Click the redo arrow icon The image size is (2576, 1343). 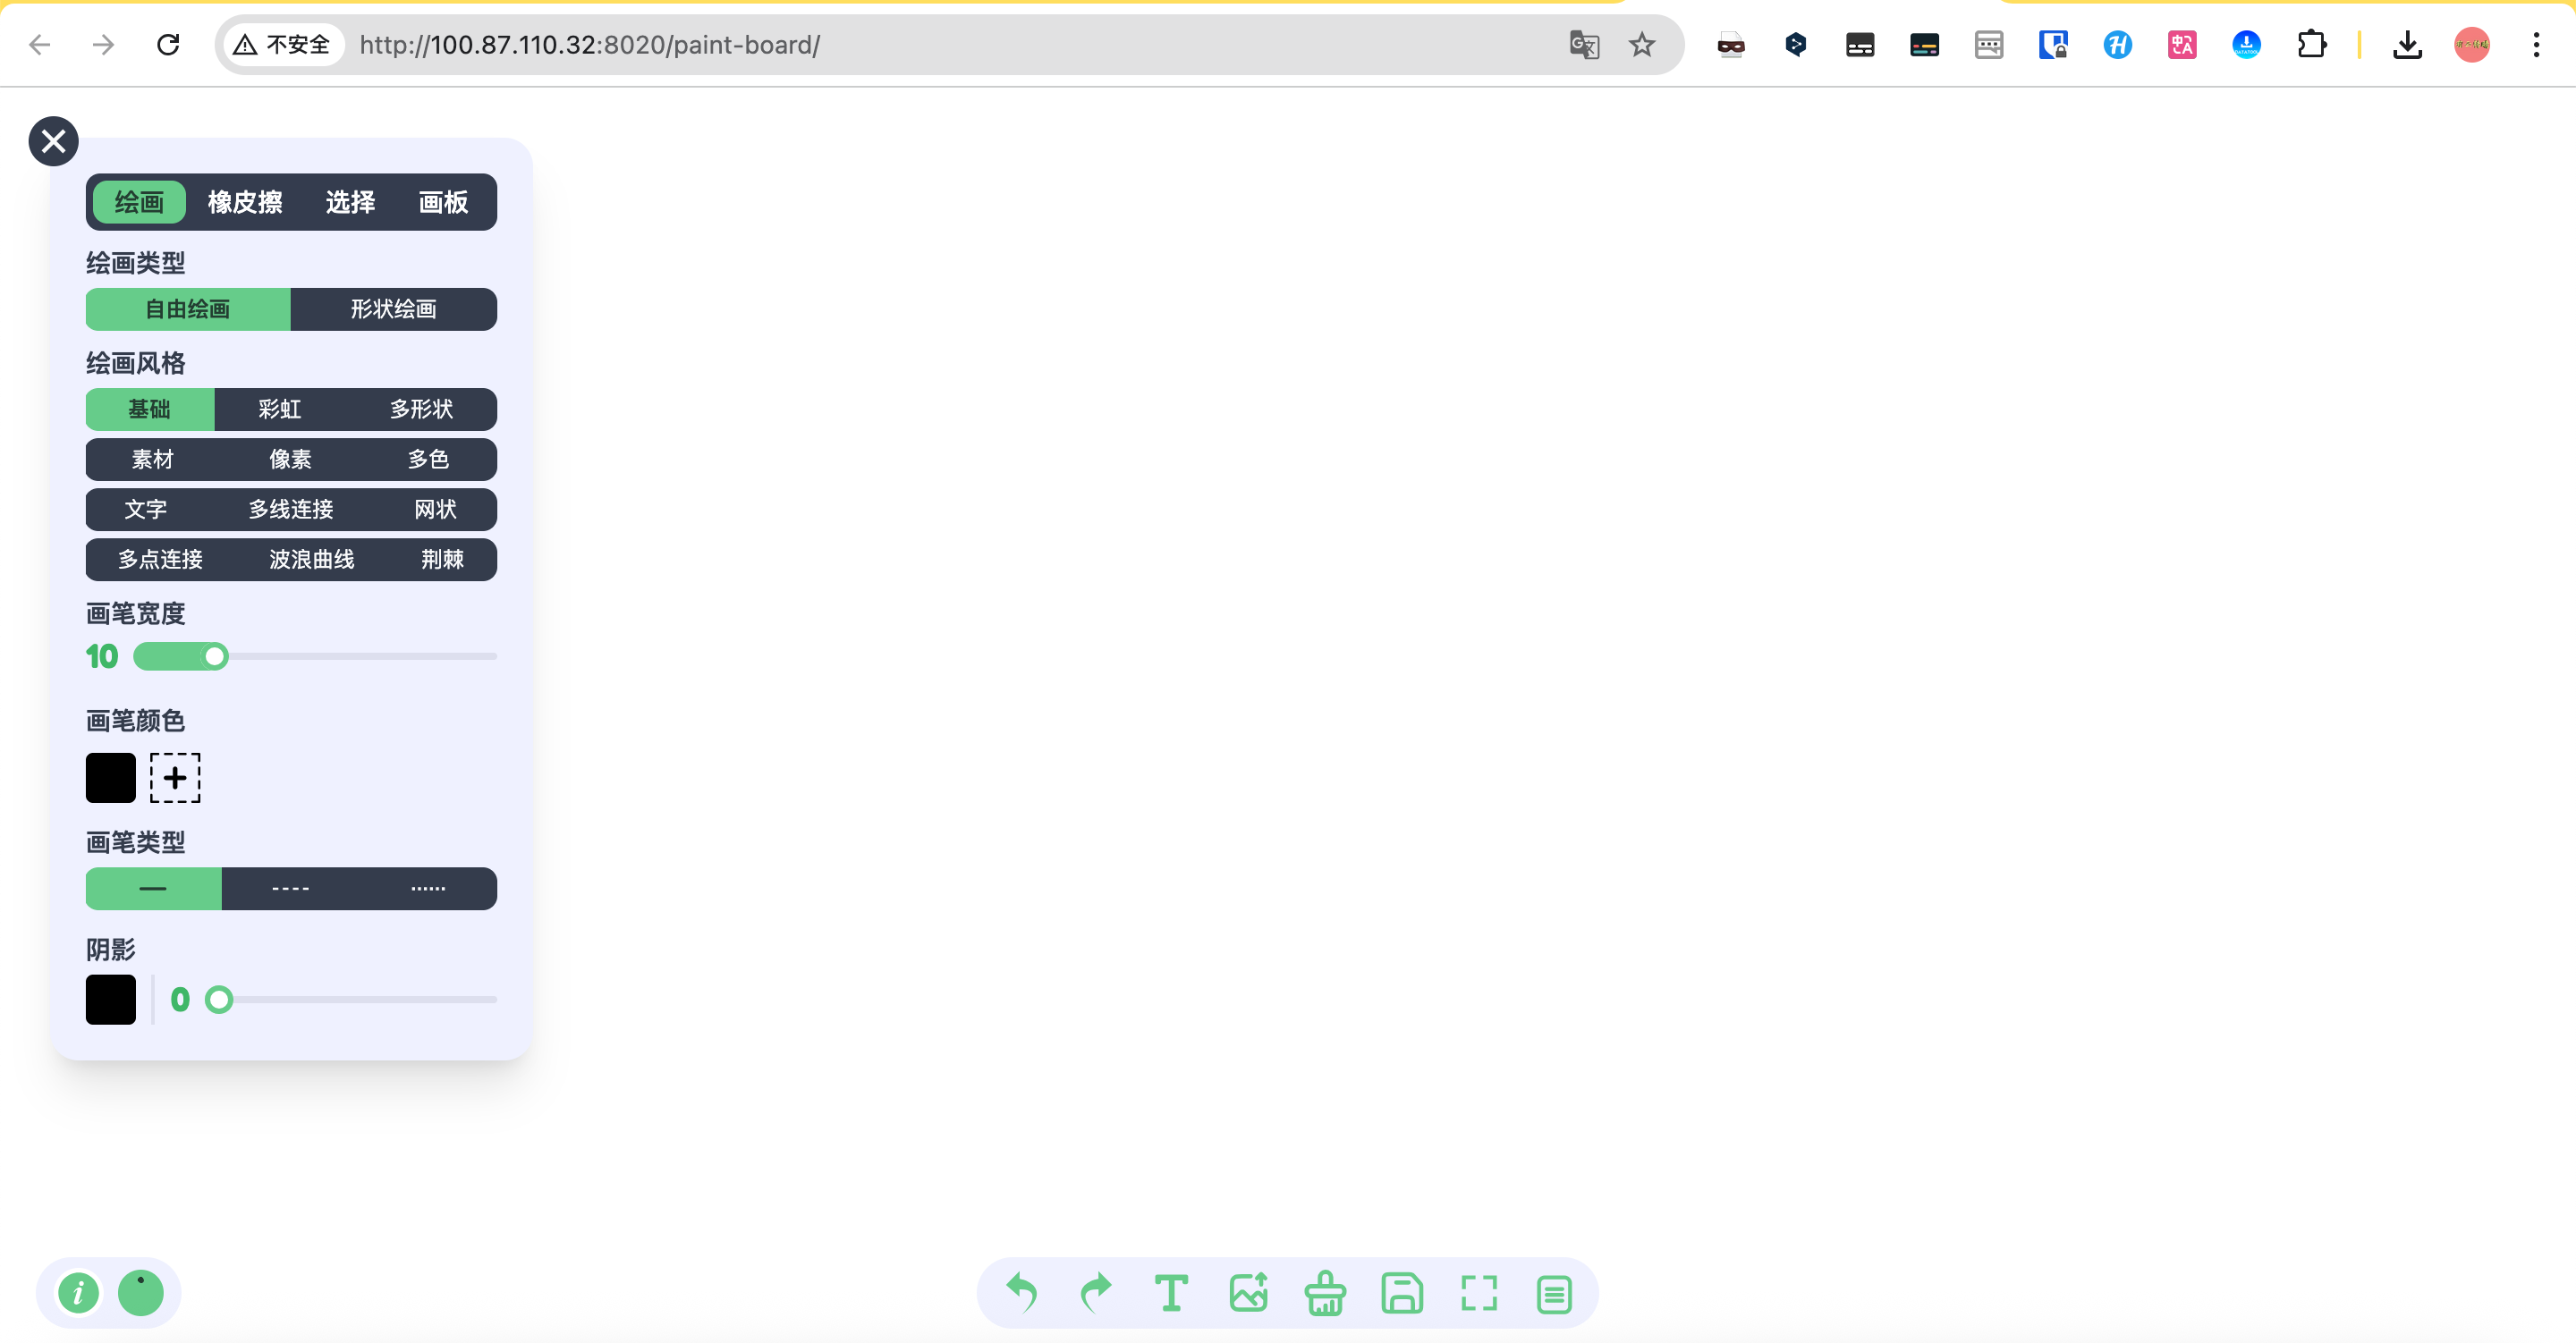coord(1096,1292)
